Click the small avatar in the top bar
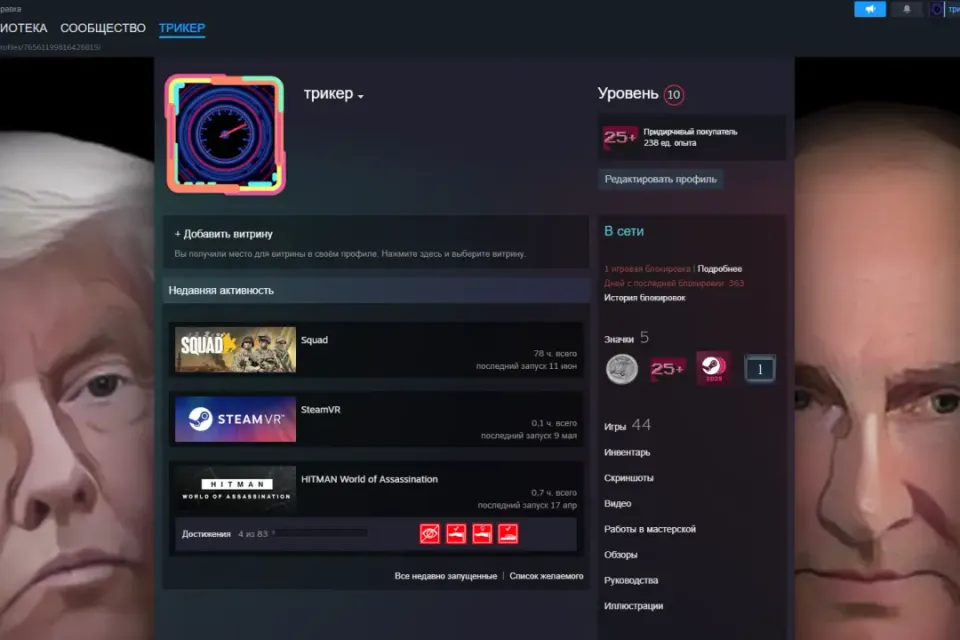This screenshot has width=960, height=640. [x=937, y=9]
